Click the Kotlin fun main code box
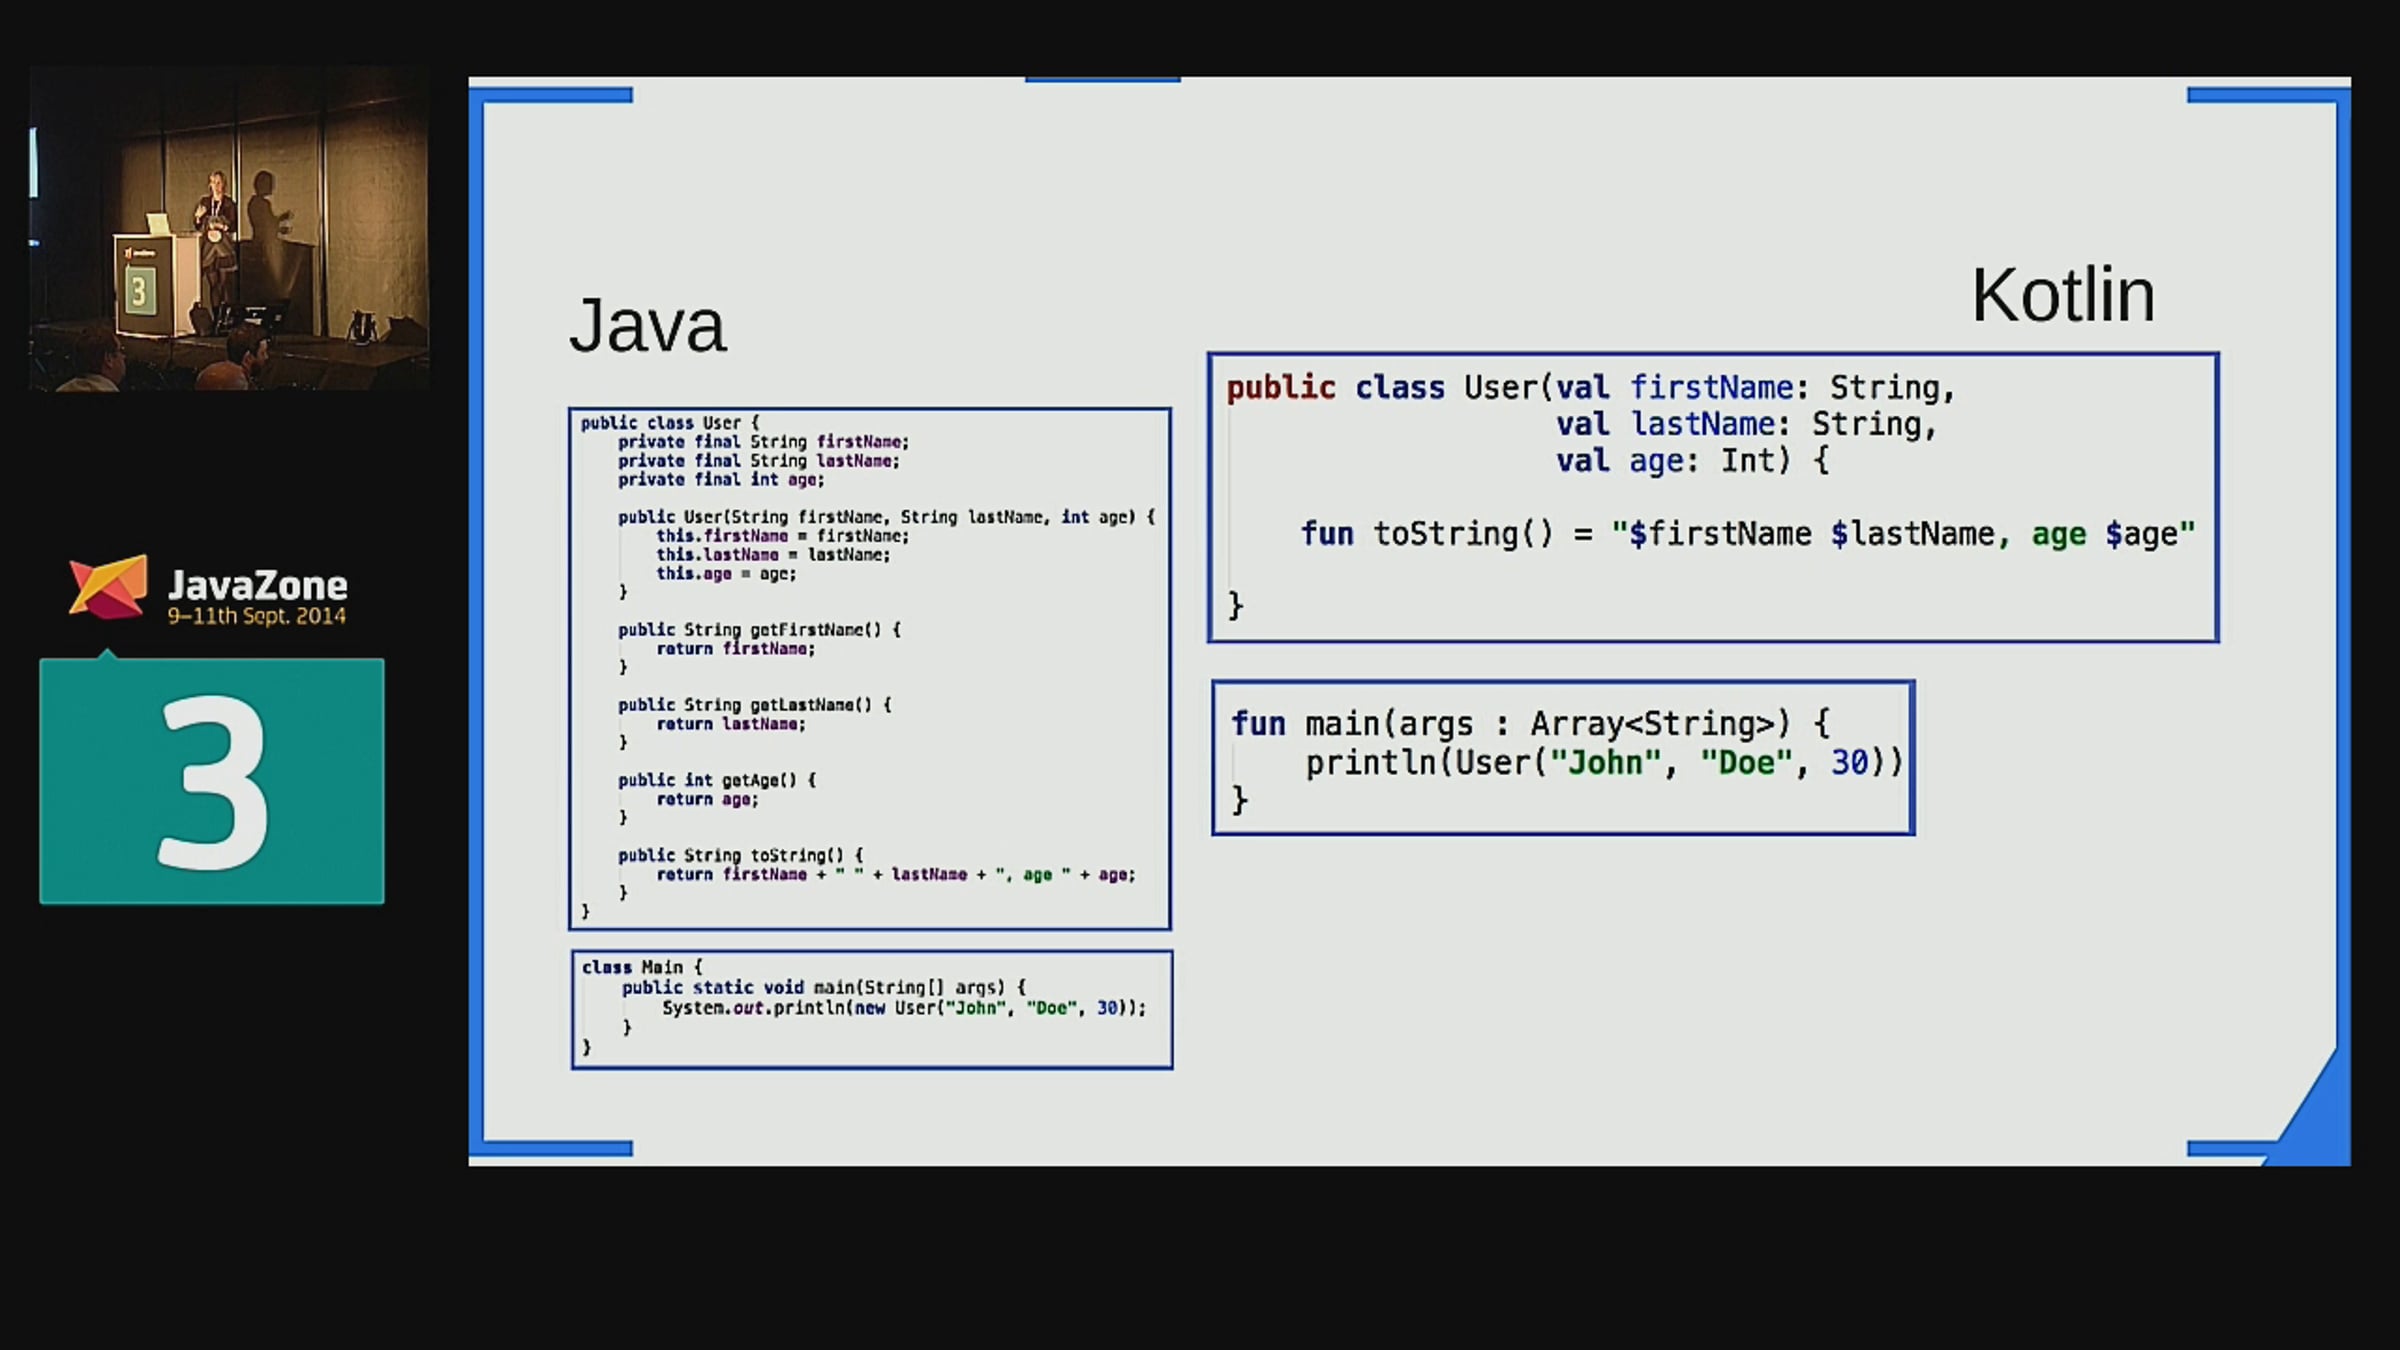 click(x=1563, y=758)
